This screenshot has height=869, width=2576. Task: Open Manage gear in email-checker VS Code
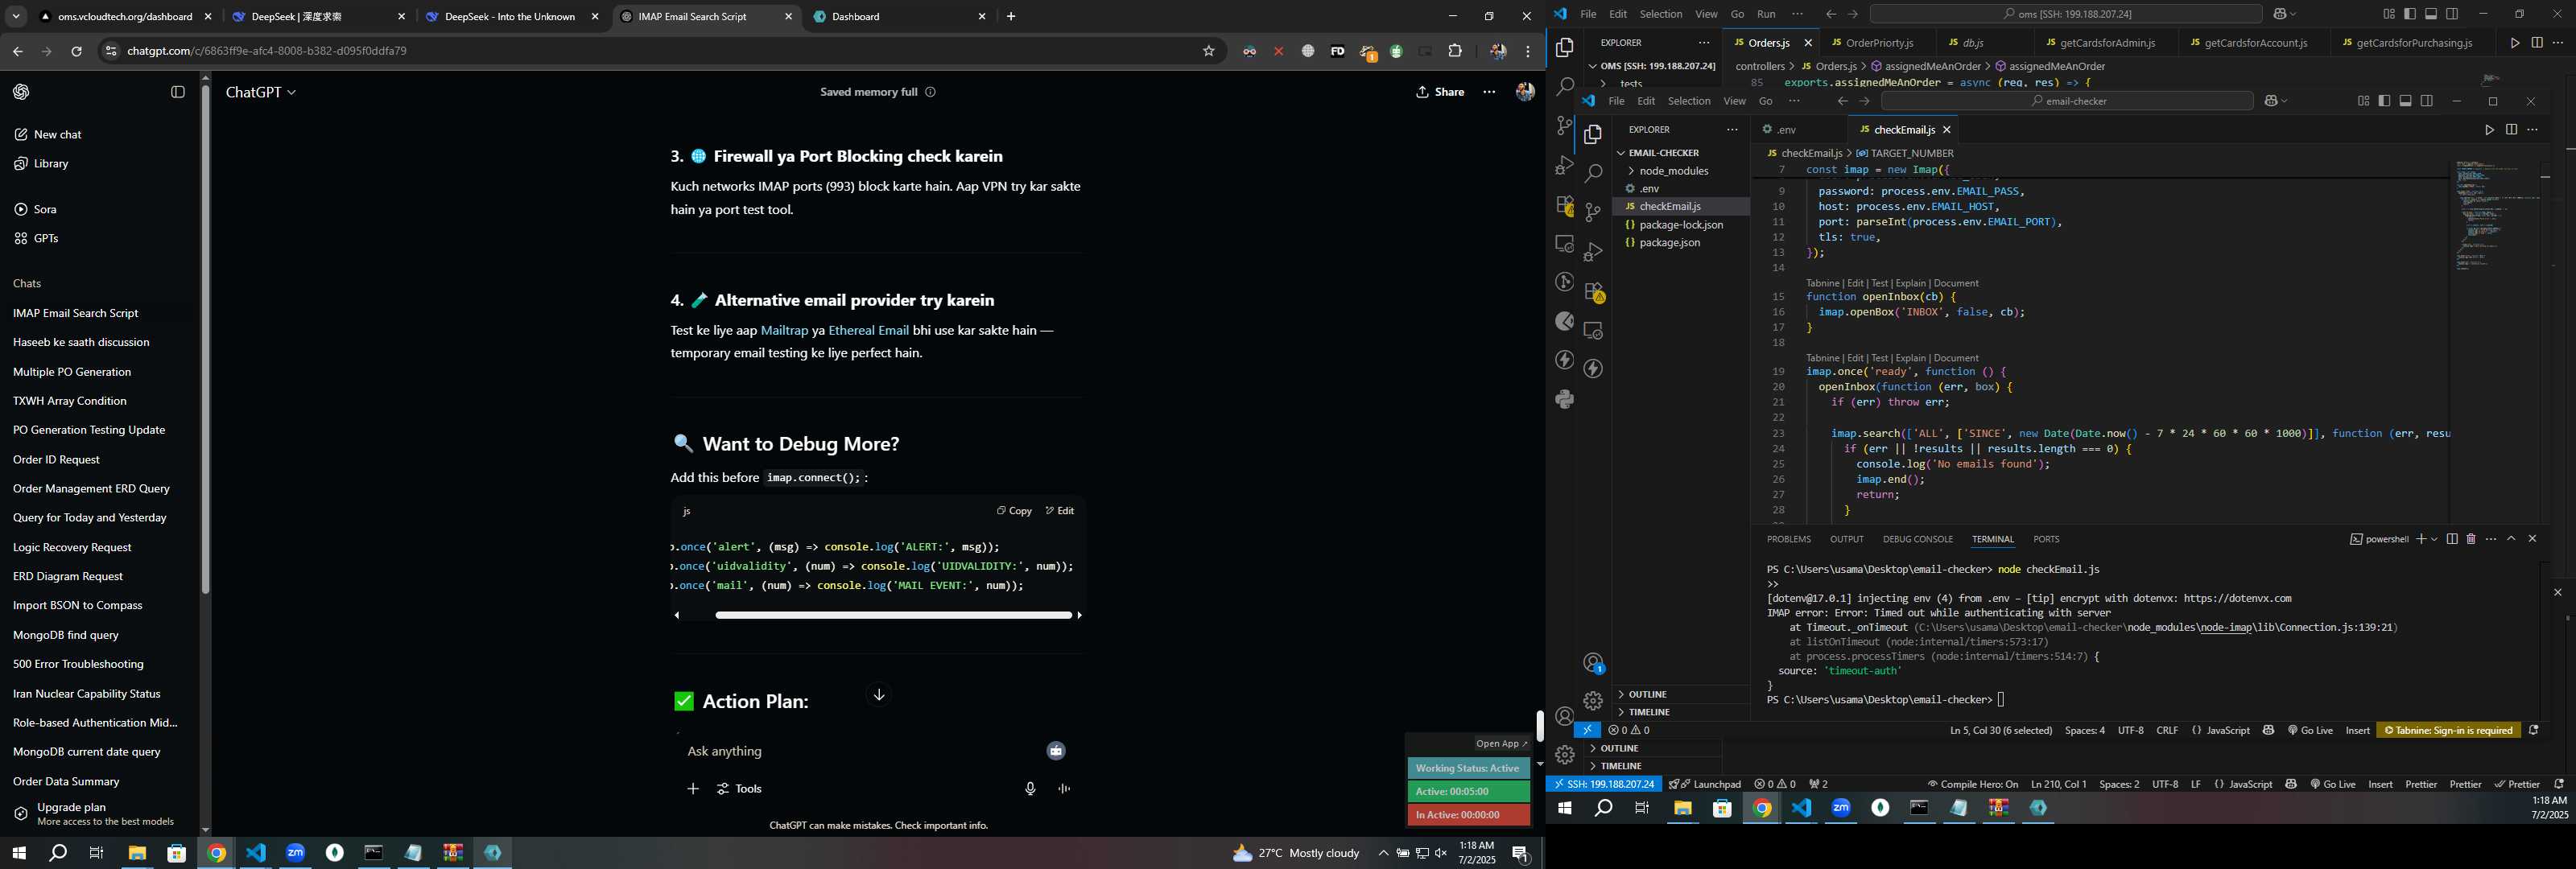coord(1593,701)
